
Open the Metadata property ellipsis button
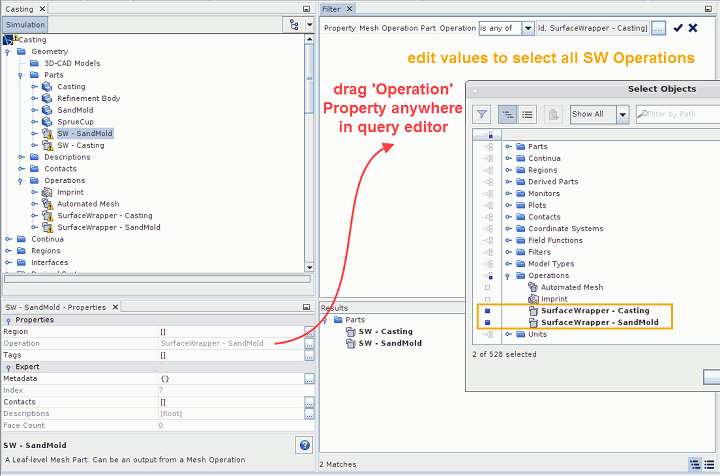point(309,379)
